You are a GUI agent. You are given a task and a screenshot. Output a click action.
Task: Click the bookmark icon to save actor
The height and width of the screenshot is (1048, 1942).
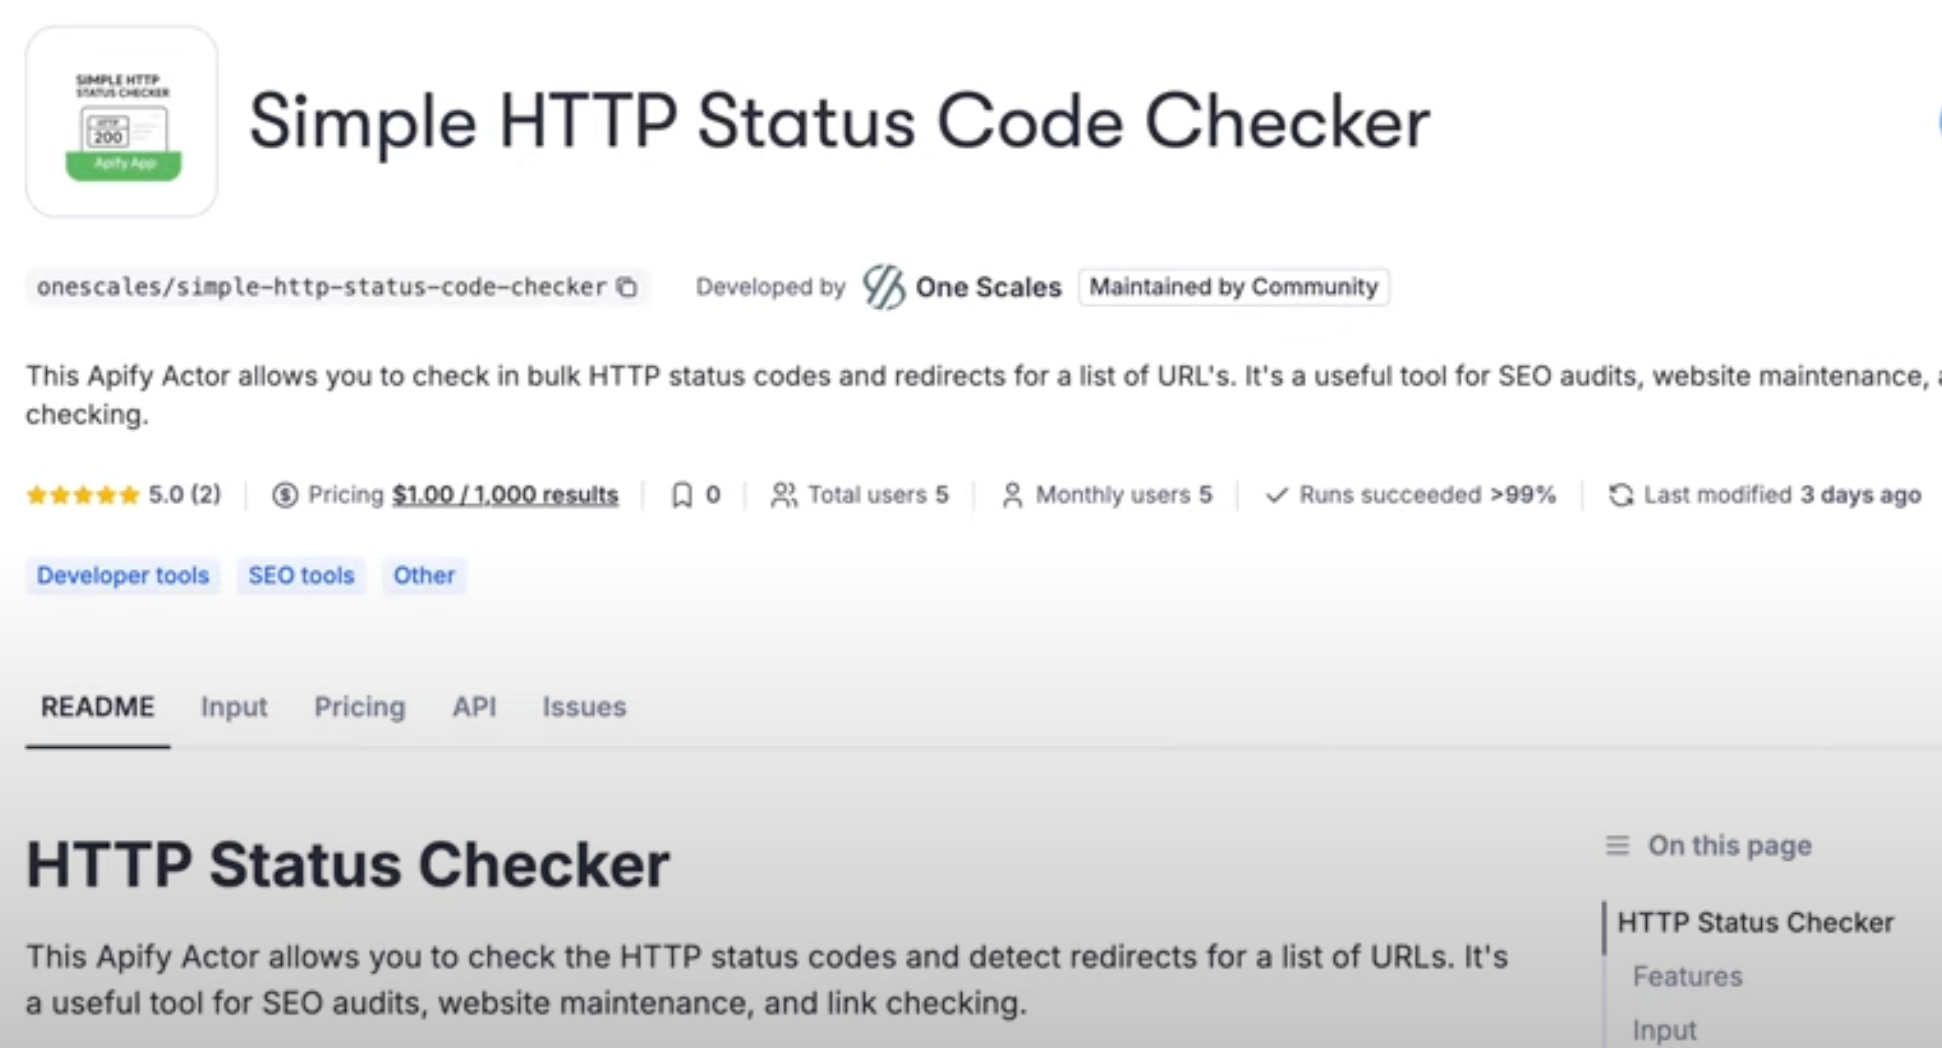pyautogui.click(x=682, y=495)
